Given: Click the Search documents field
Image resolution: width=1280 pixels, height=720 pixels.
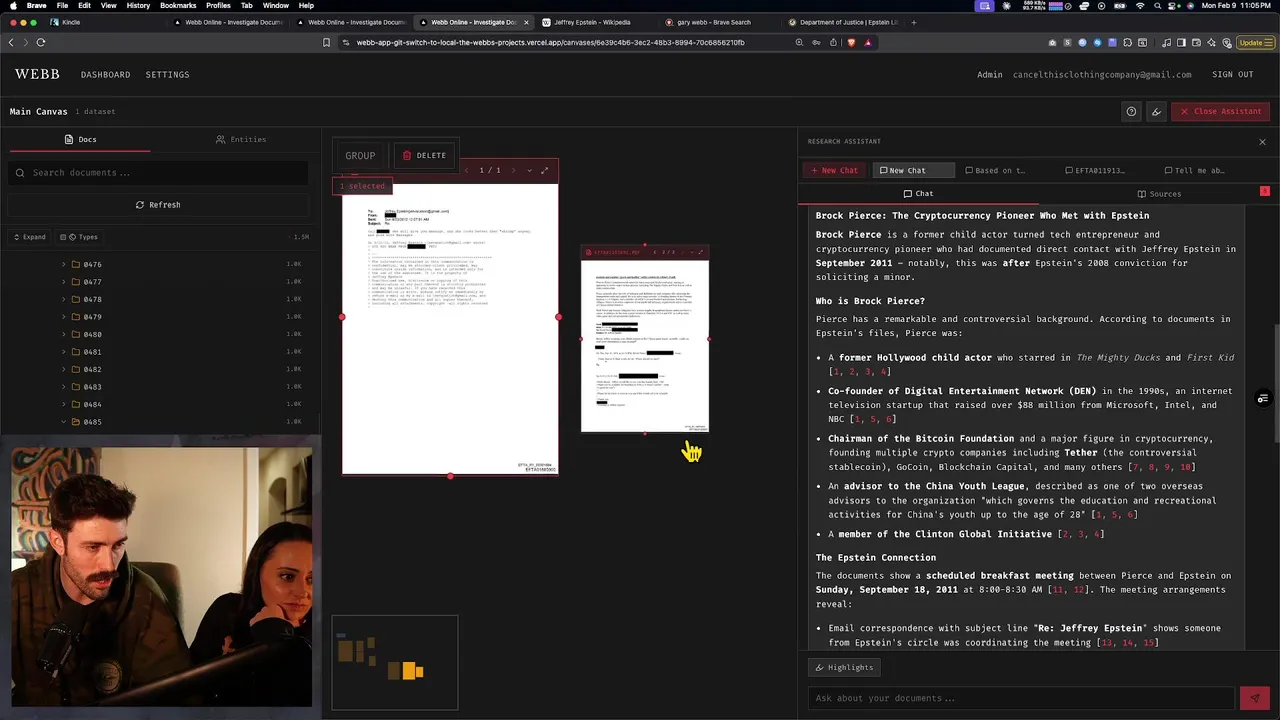Looking at the screenshot, I should pyautogui.click(x=160, y=173).
